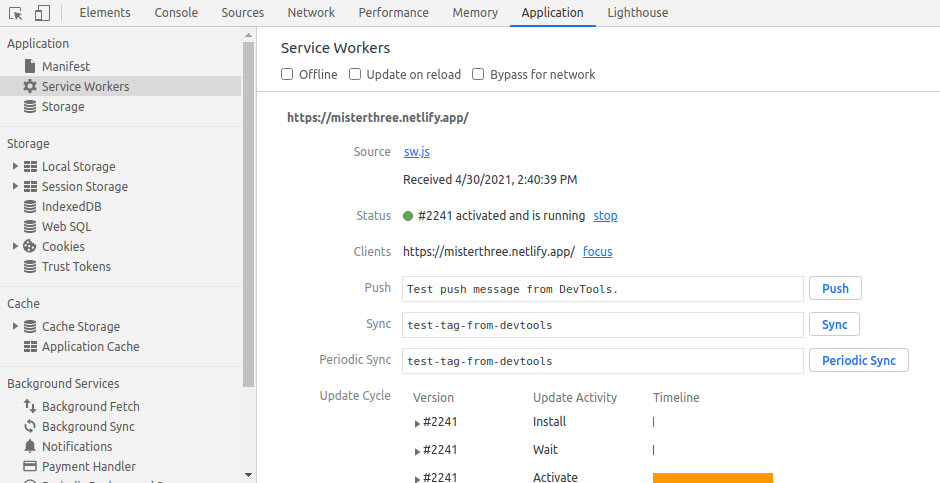Click the Cookies cookie icon
940x483 pixels.
[30, 246]
